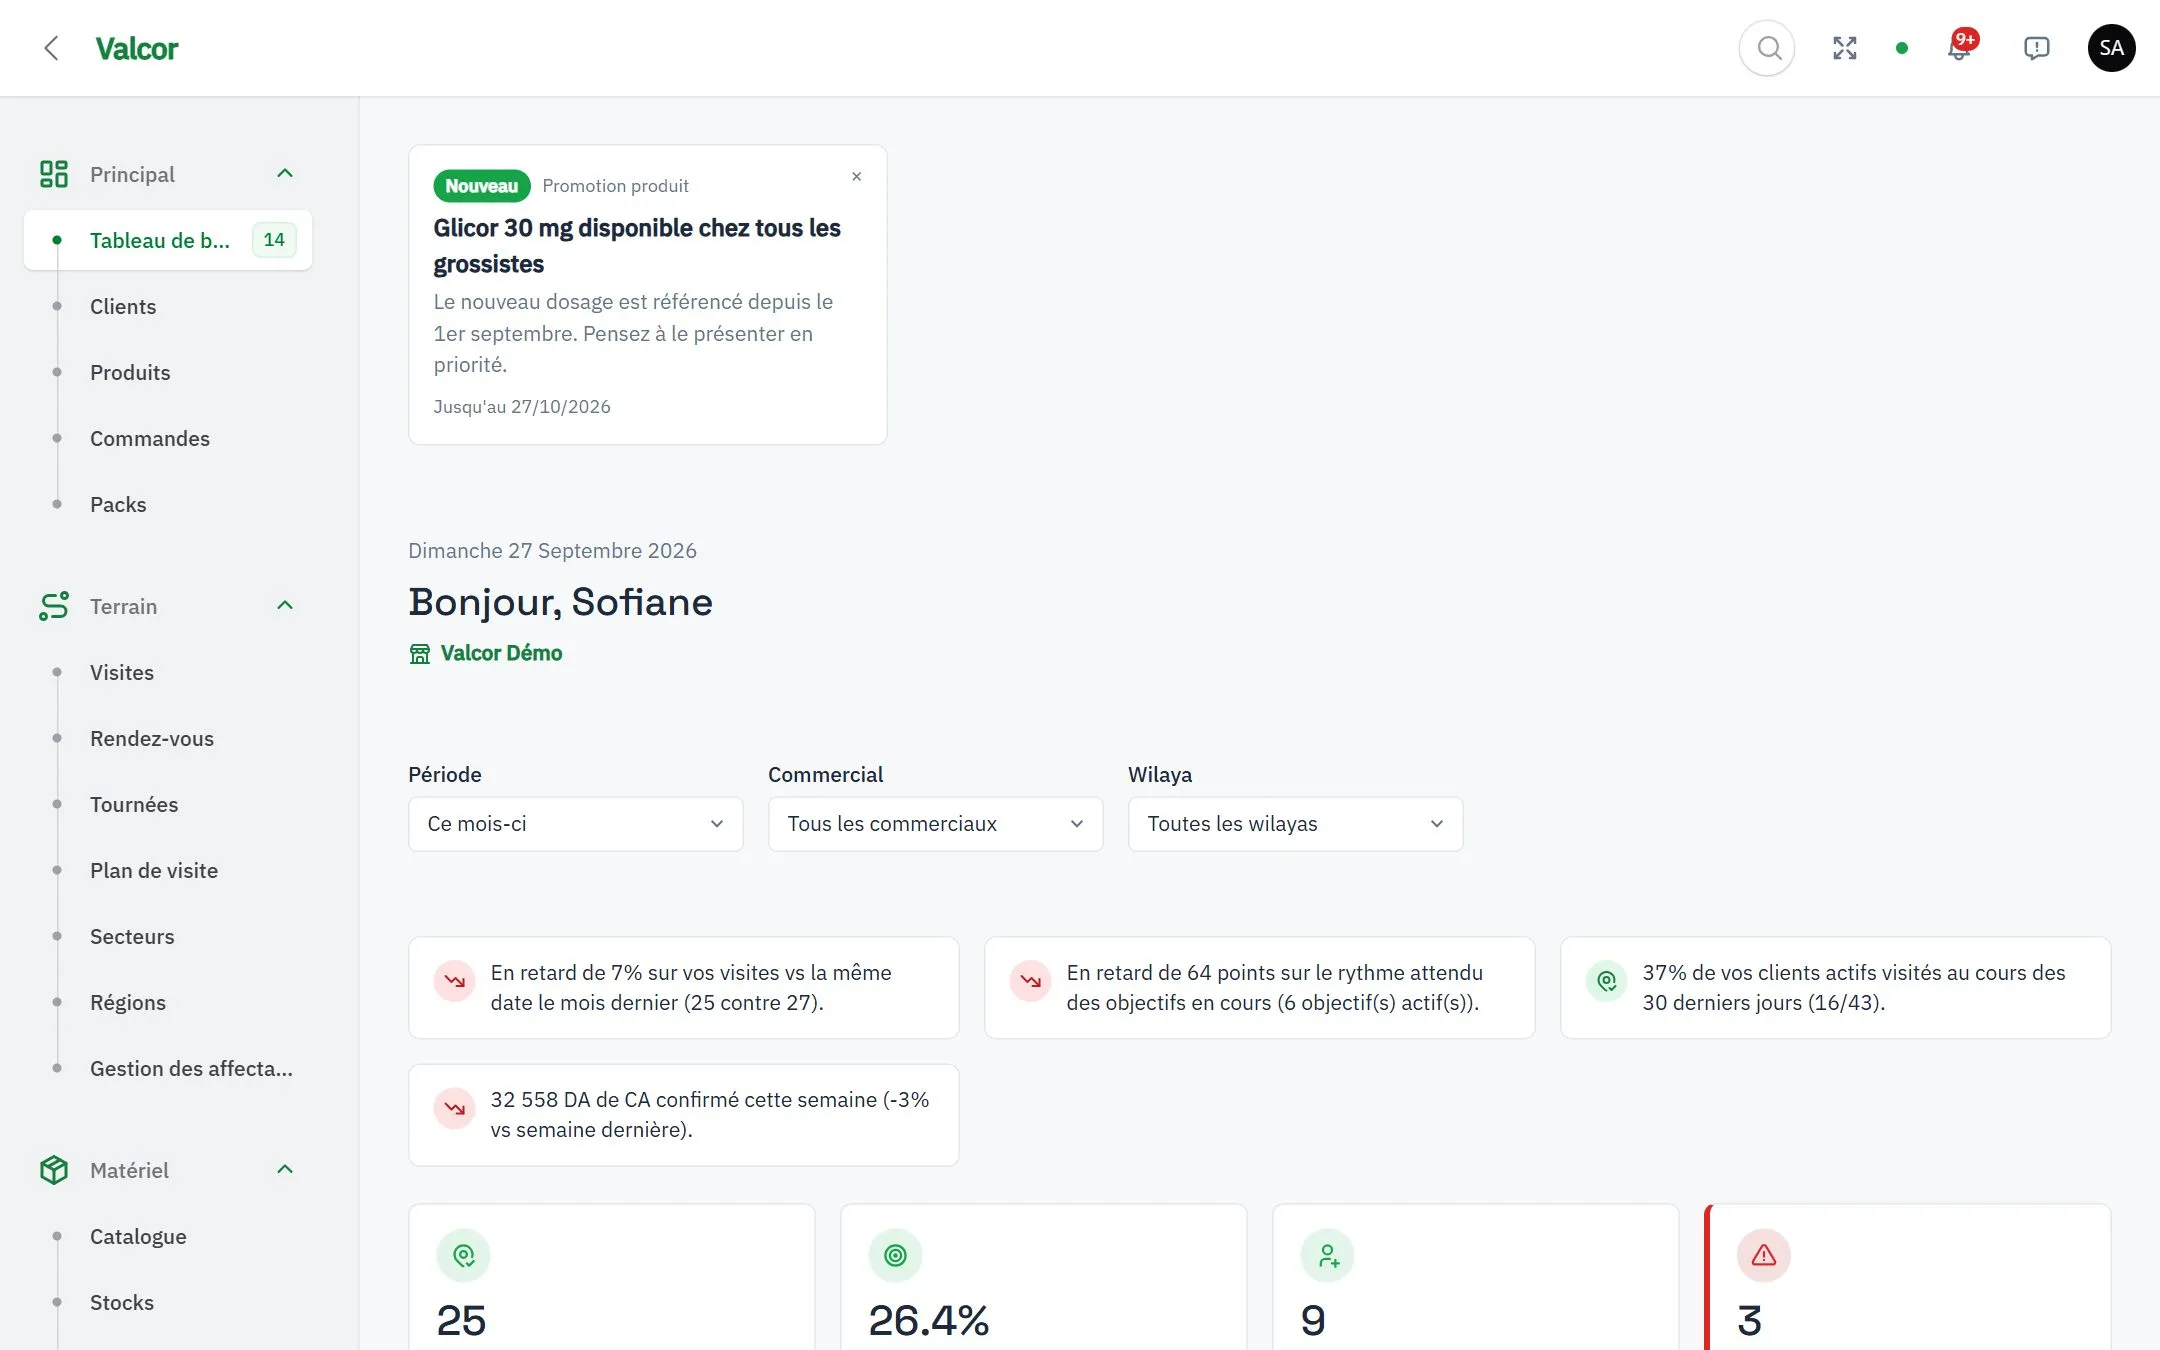Click the downtrend icon on the objectifs alert
Screen dimensions: 2160x1350
(1031, 981)
